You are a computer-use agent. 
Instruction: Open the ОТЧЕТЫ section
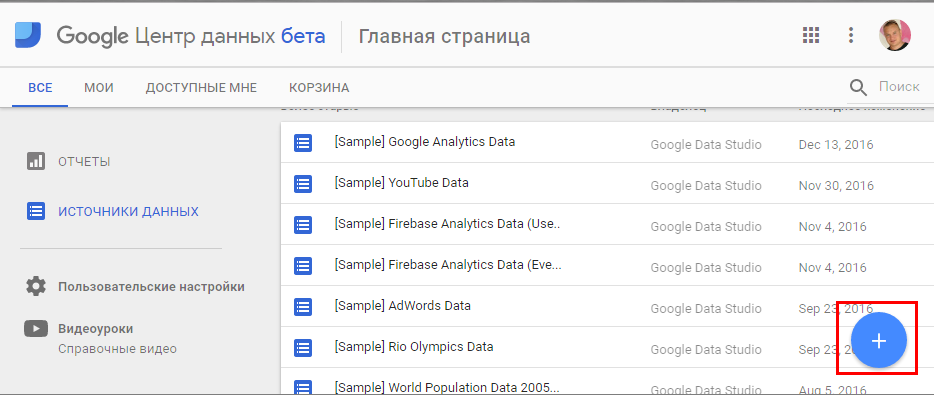pos(84,161)
